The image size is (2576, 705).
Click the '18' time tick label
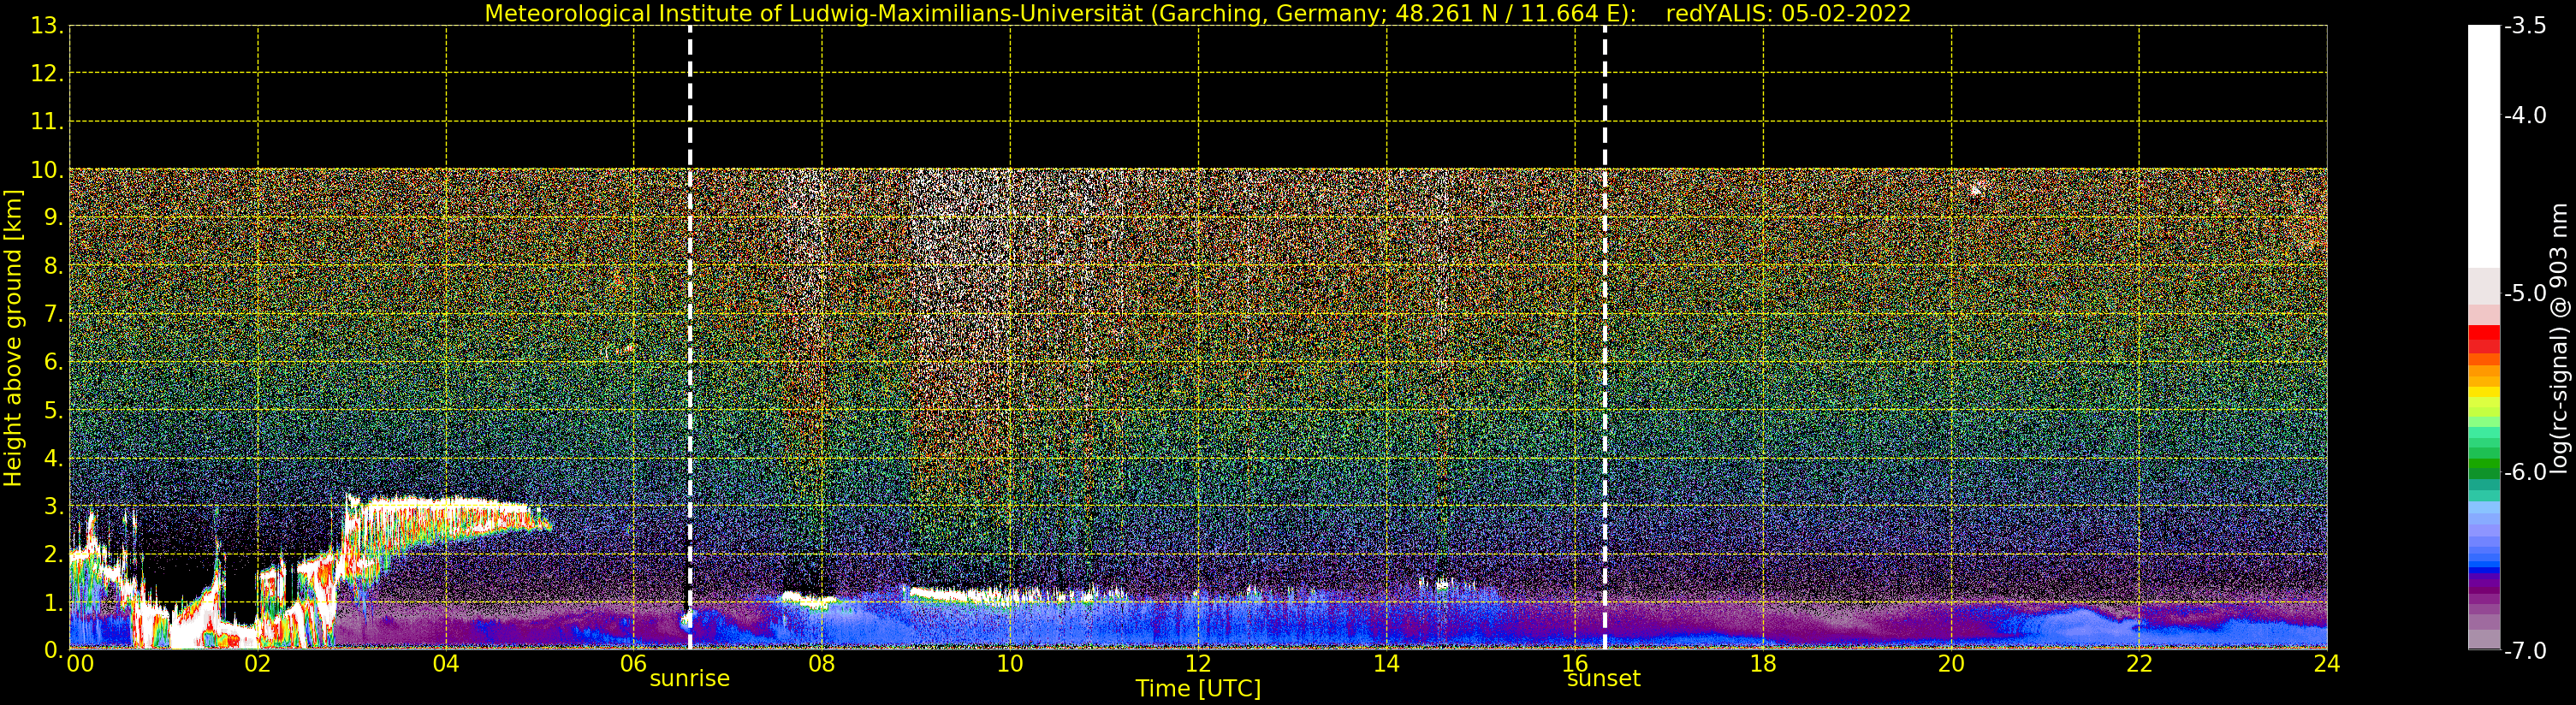coord(1763,664)
